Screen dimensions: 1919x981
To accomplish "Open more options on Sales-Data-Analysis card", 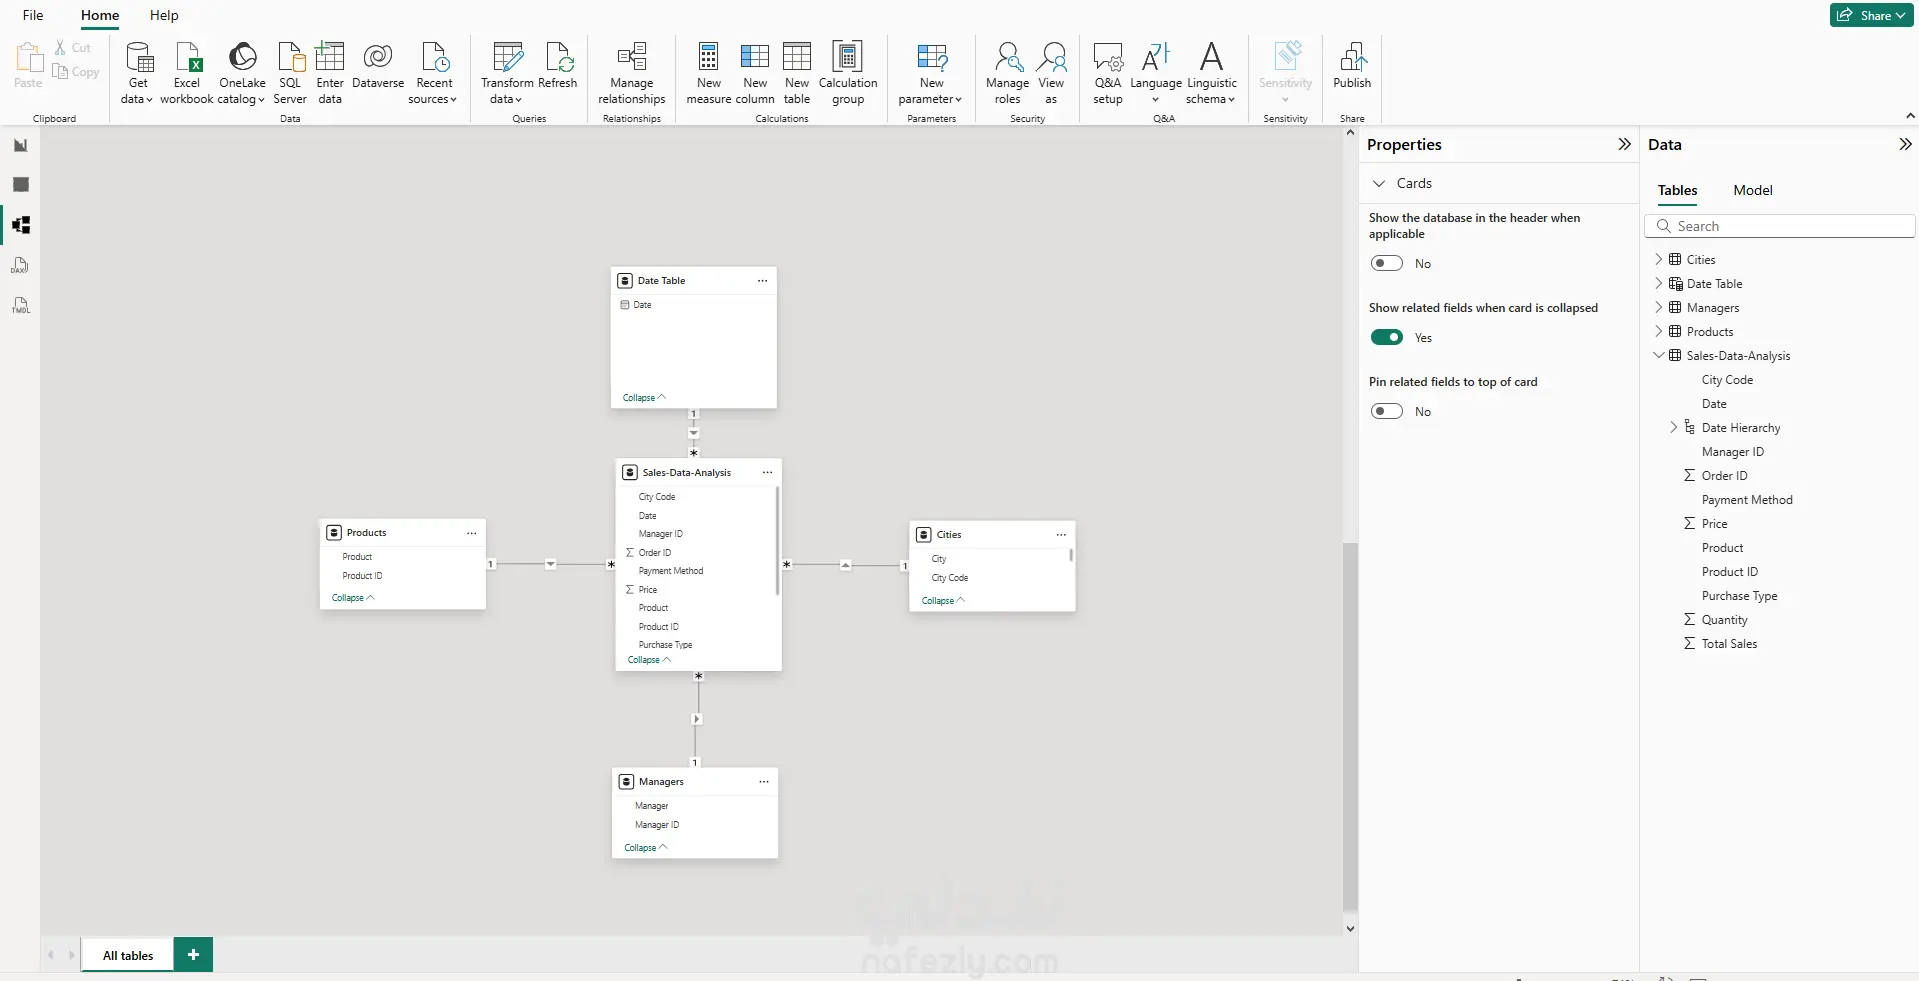I will (x=767, y=473).
